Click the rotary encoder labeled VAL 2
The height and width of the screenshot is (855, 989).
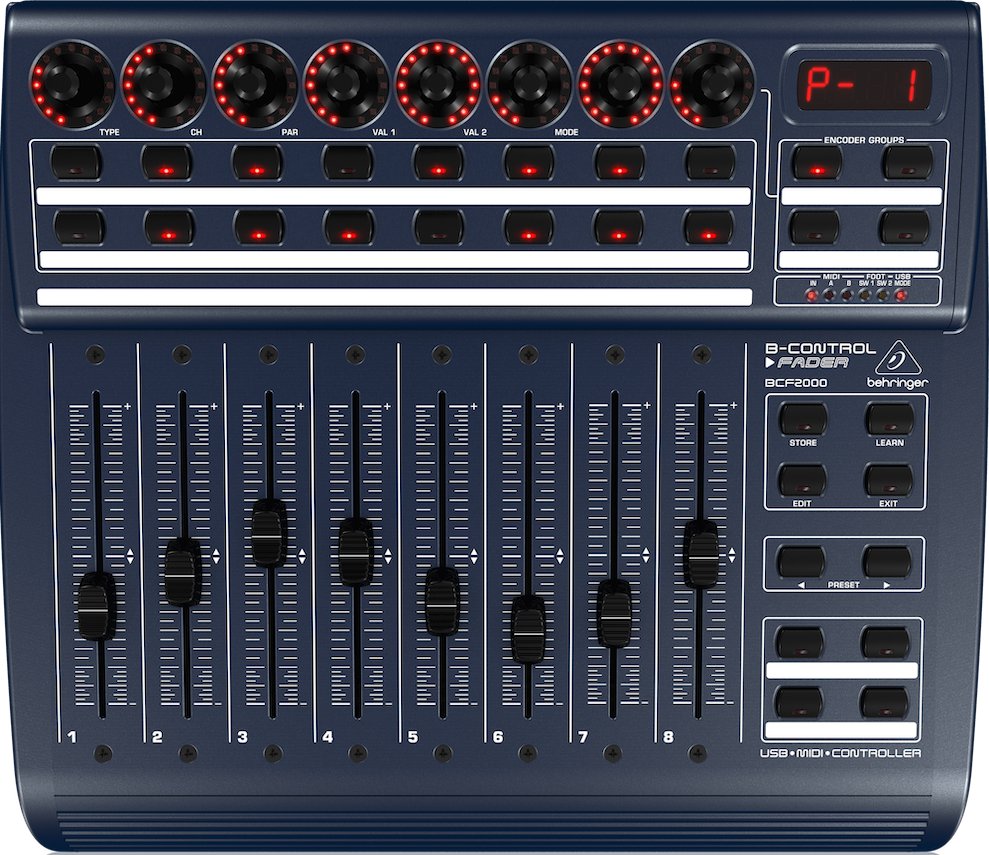[438, 84]
